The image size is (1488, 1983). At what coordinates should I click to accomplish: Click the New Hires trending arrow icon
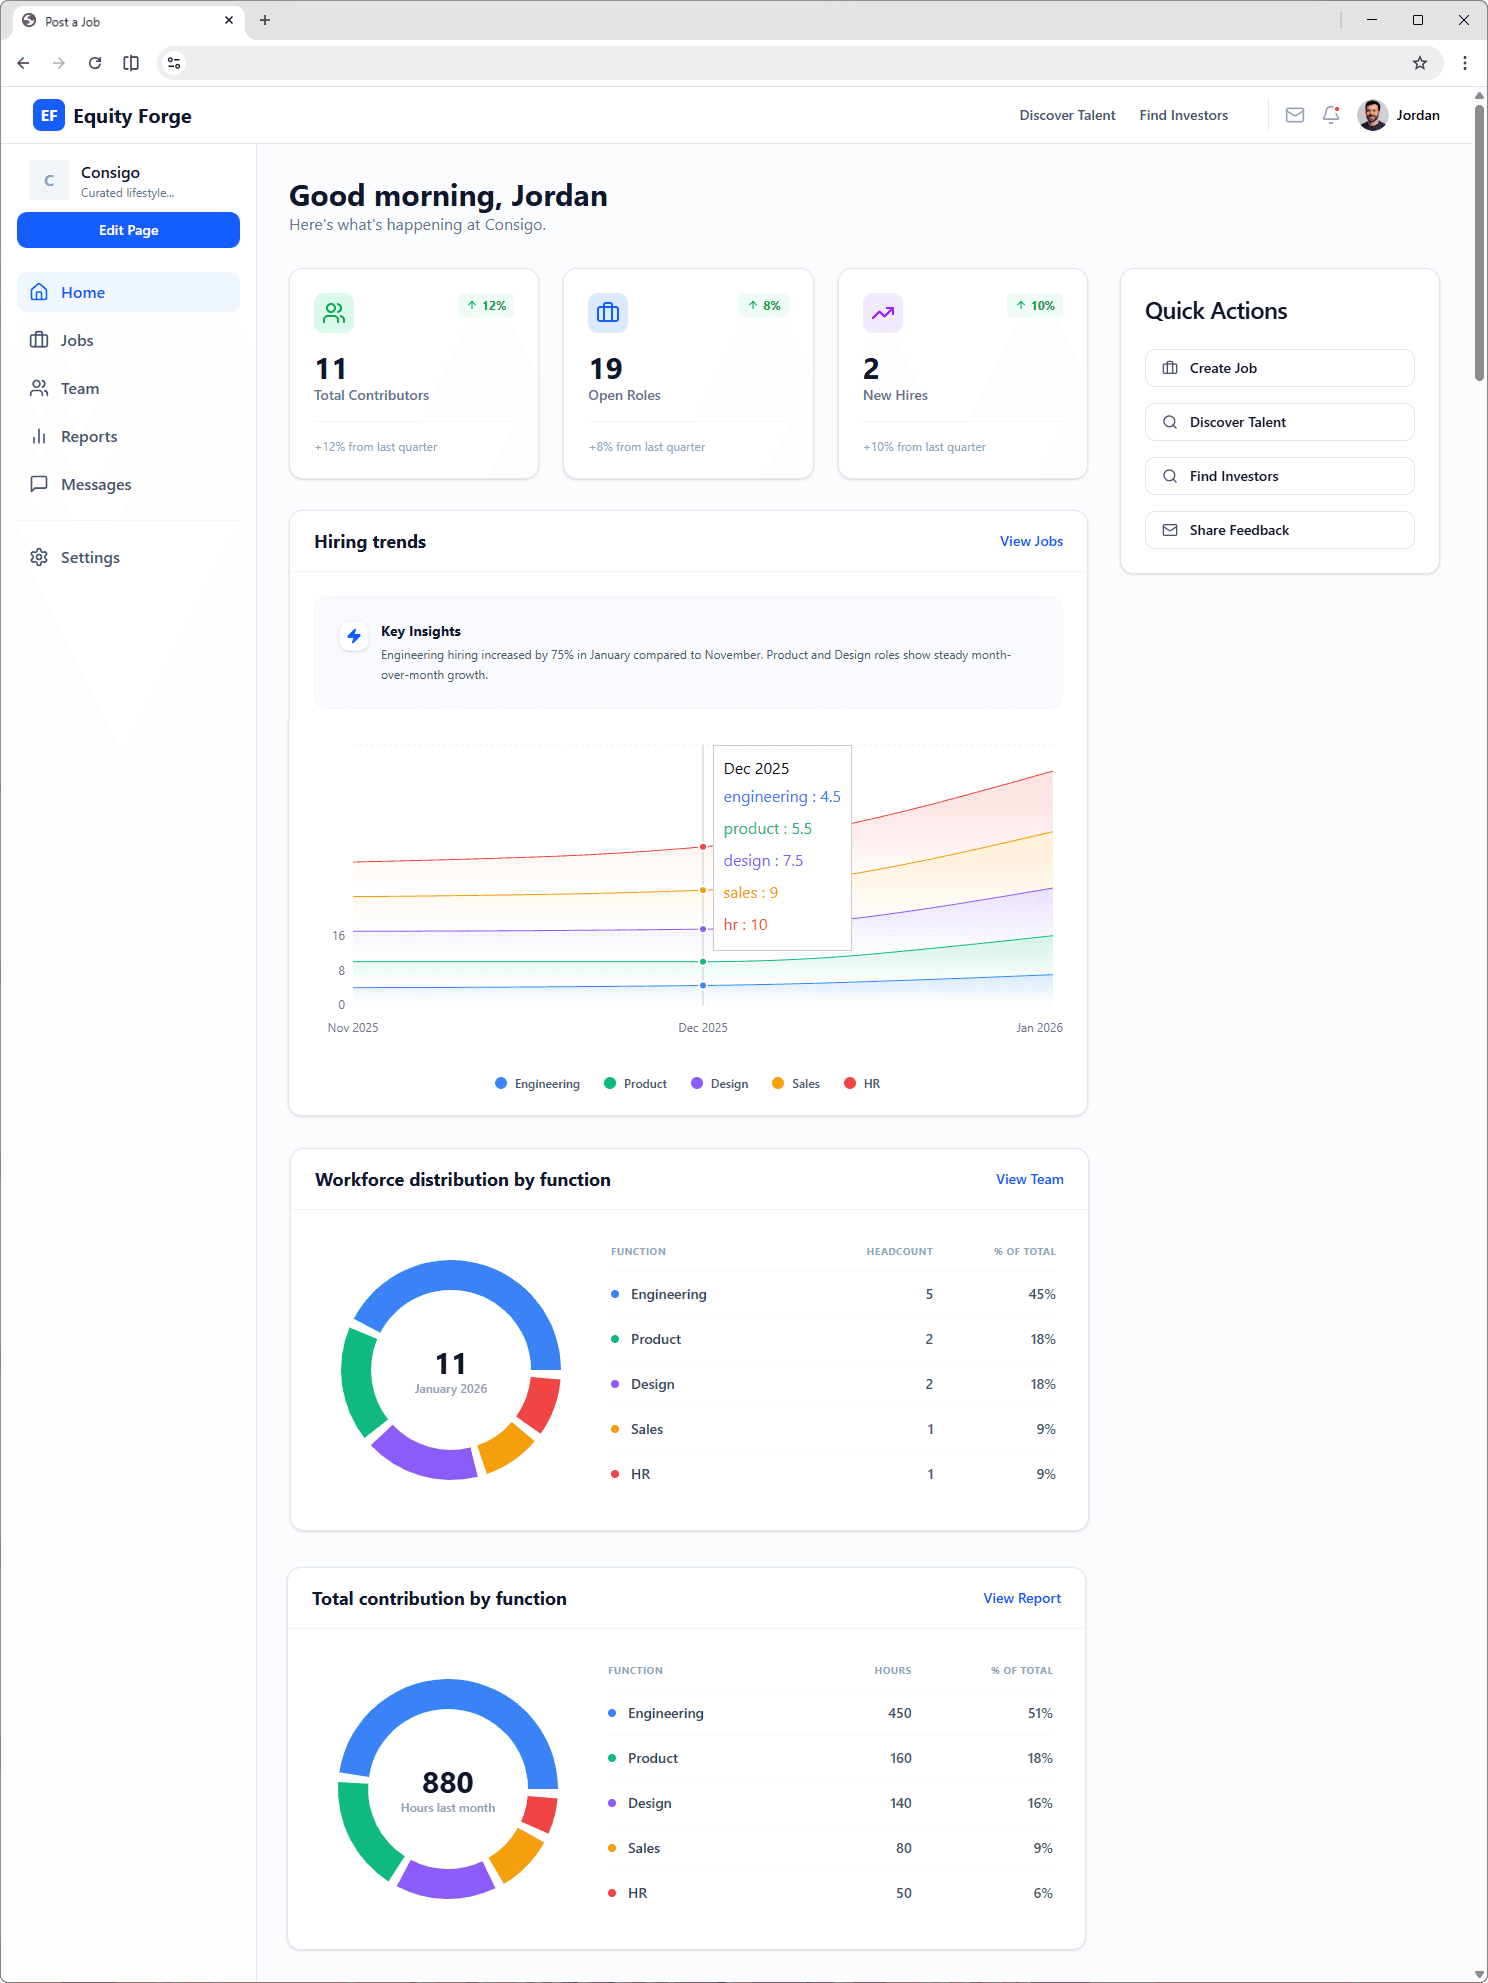click(883, 313)
